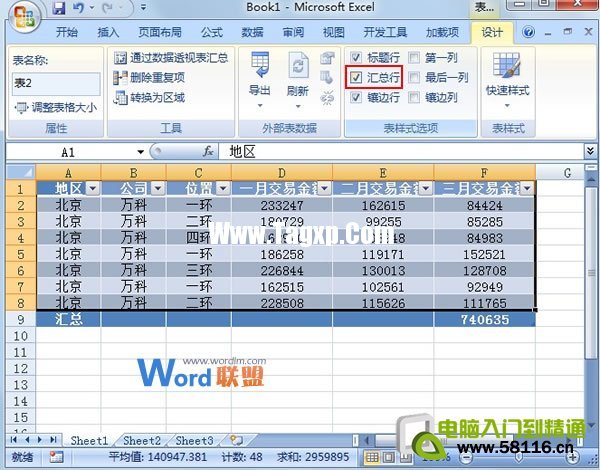This screenshot has height=470, width=600.
Task: Go to last sheet navigation arrow
Action: [53, 440]
